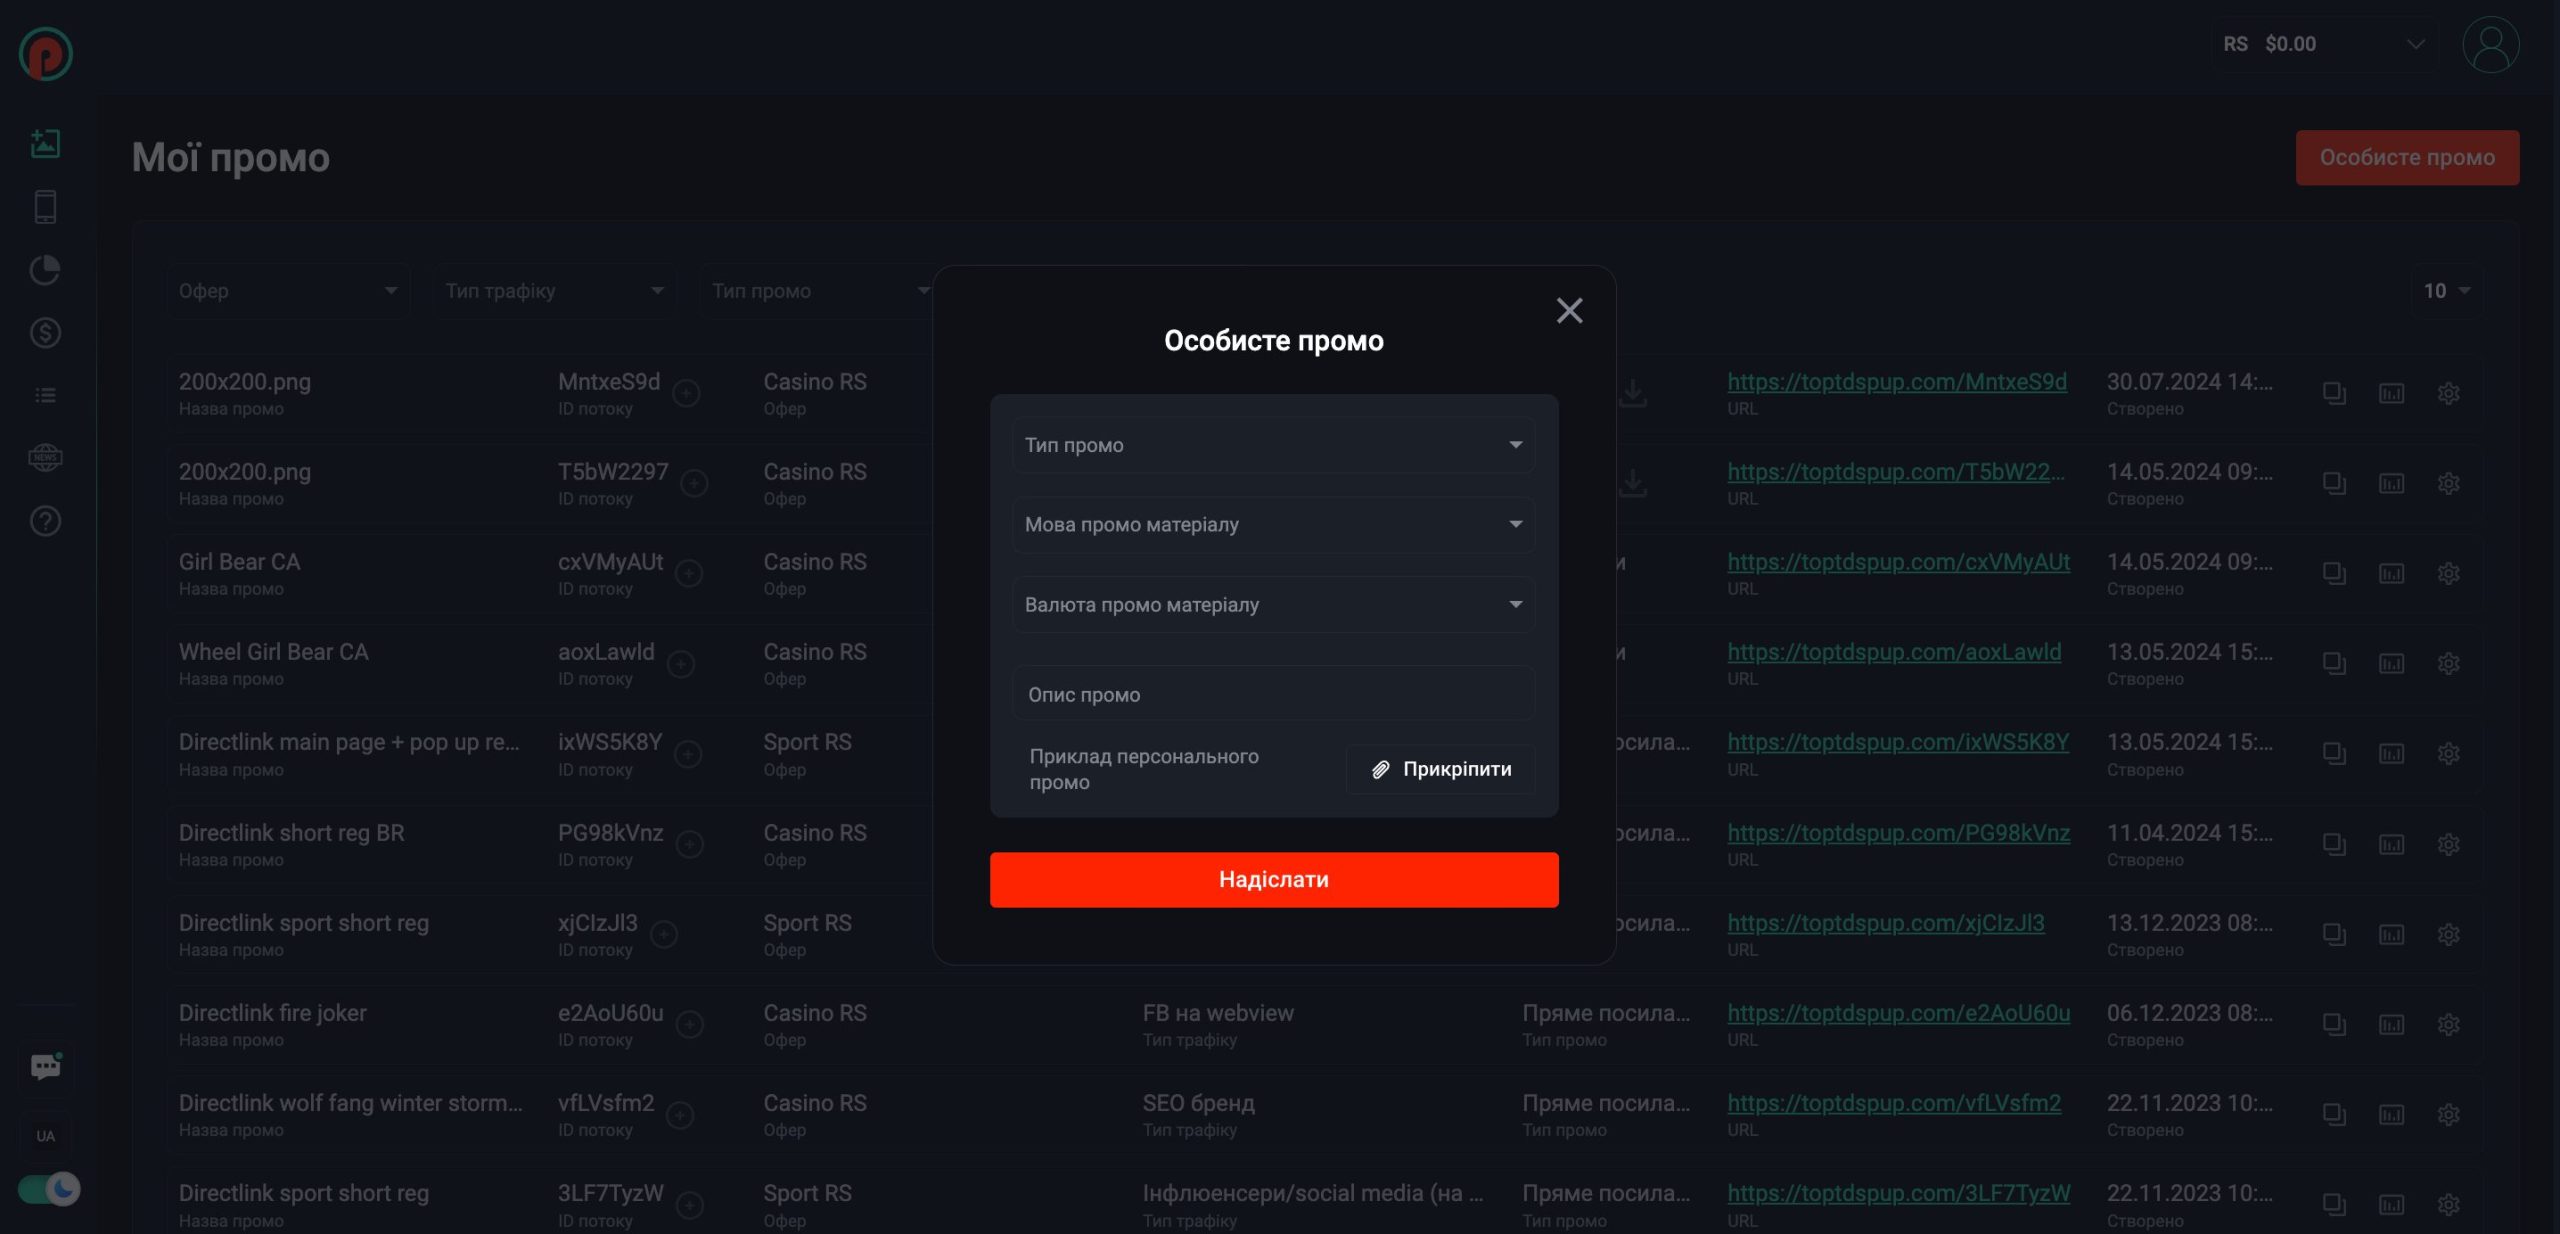Open the promo materials sidebar icon
2560x1234 pixels.
click(x=45, y=143)
